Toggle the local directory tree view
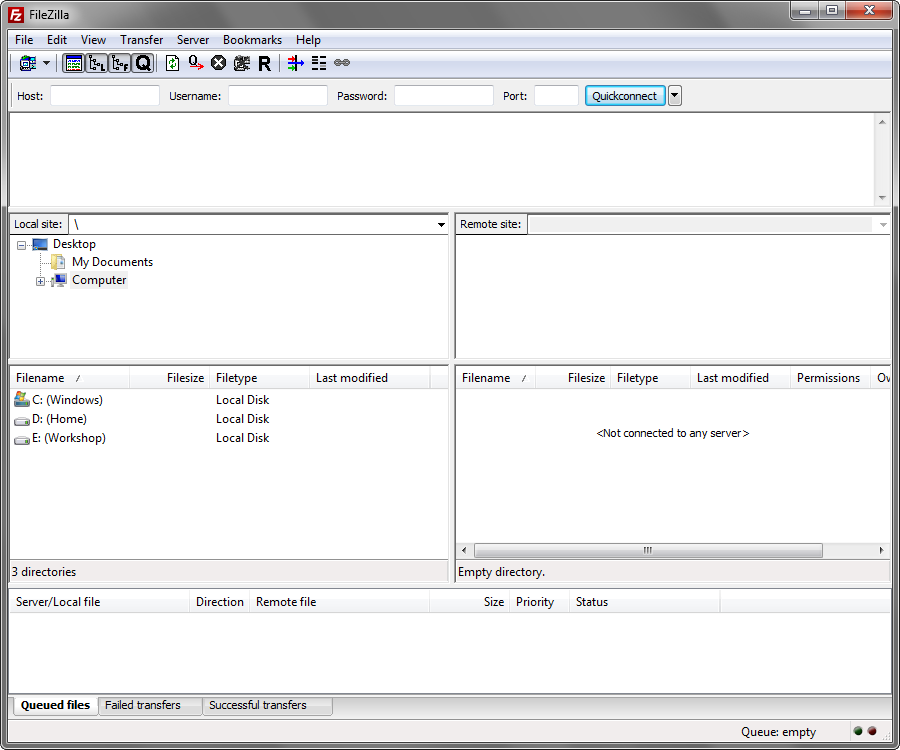 pyautogui.click(x=96, y=63)
